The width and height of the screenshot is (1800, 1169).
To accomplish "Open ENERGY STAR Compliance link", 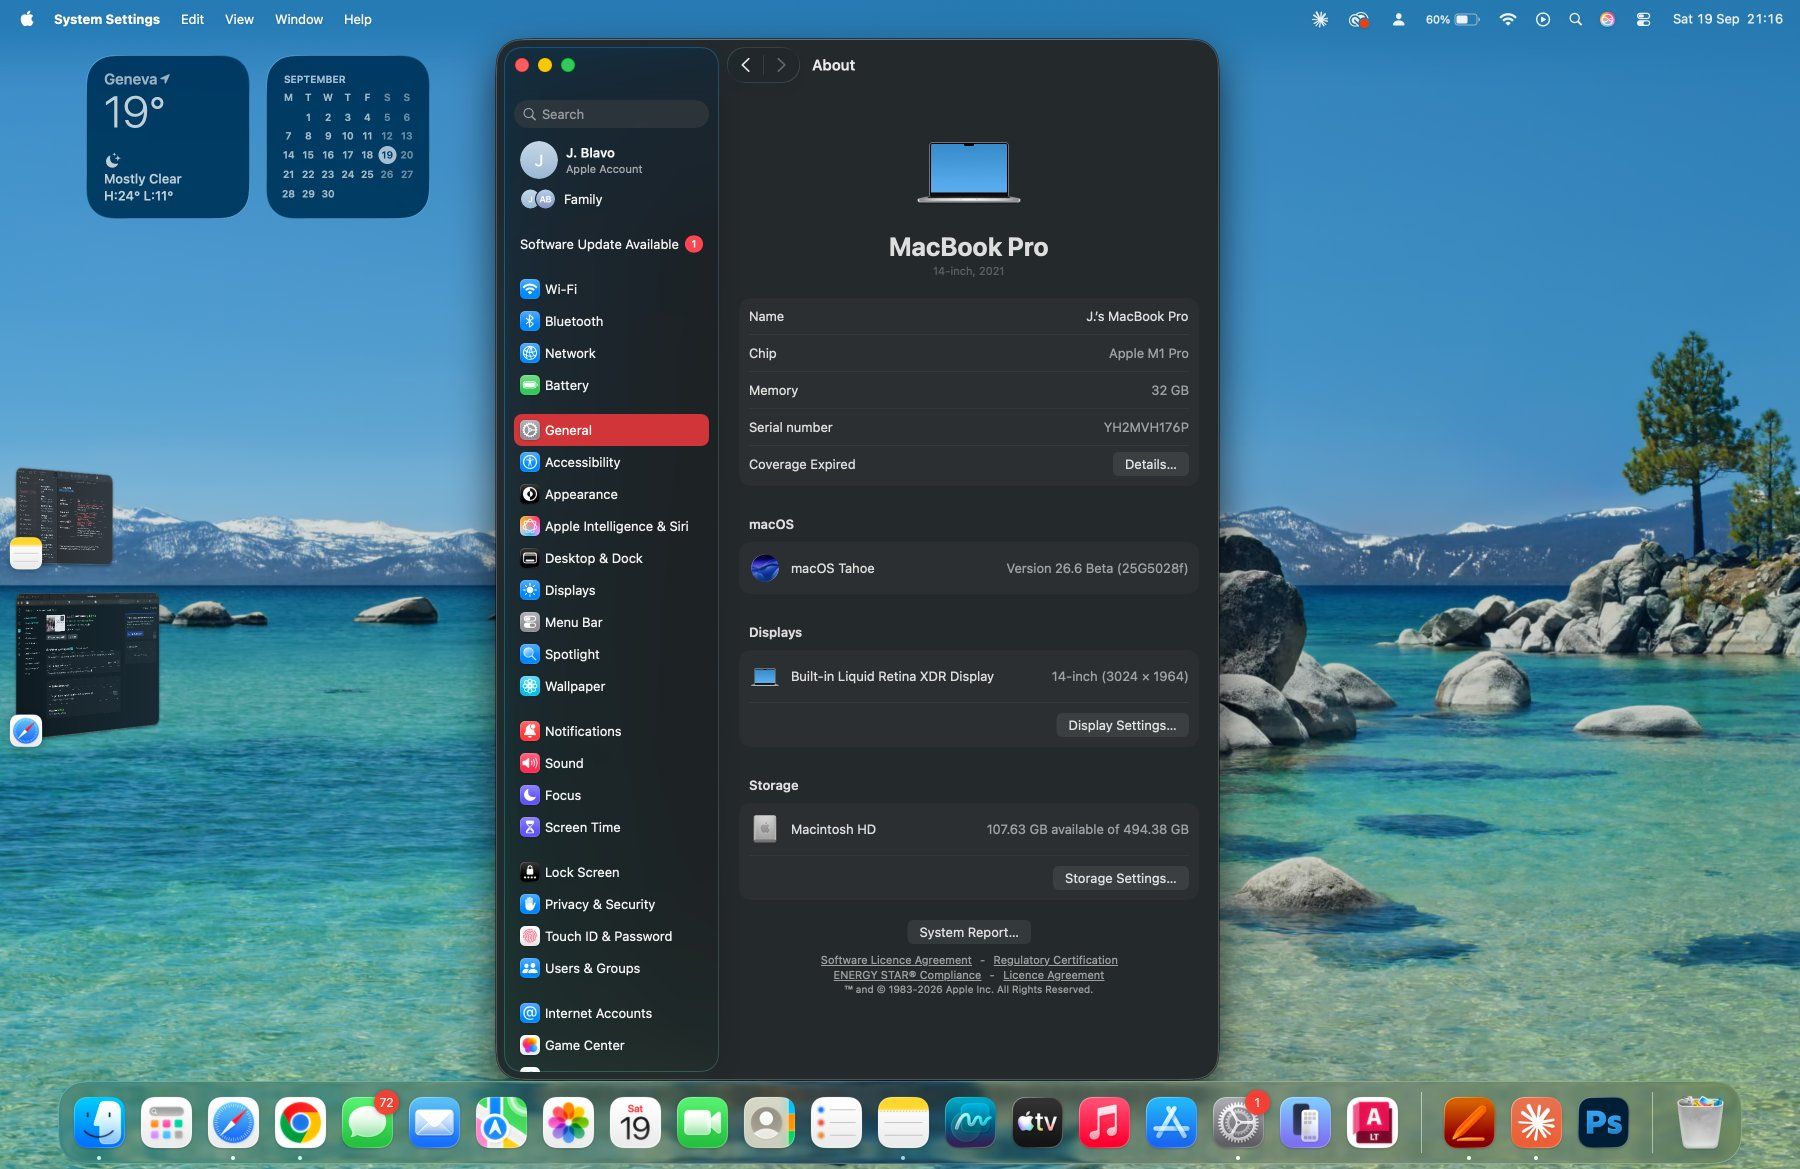I will click(907, 975).
